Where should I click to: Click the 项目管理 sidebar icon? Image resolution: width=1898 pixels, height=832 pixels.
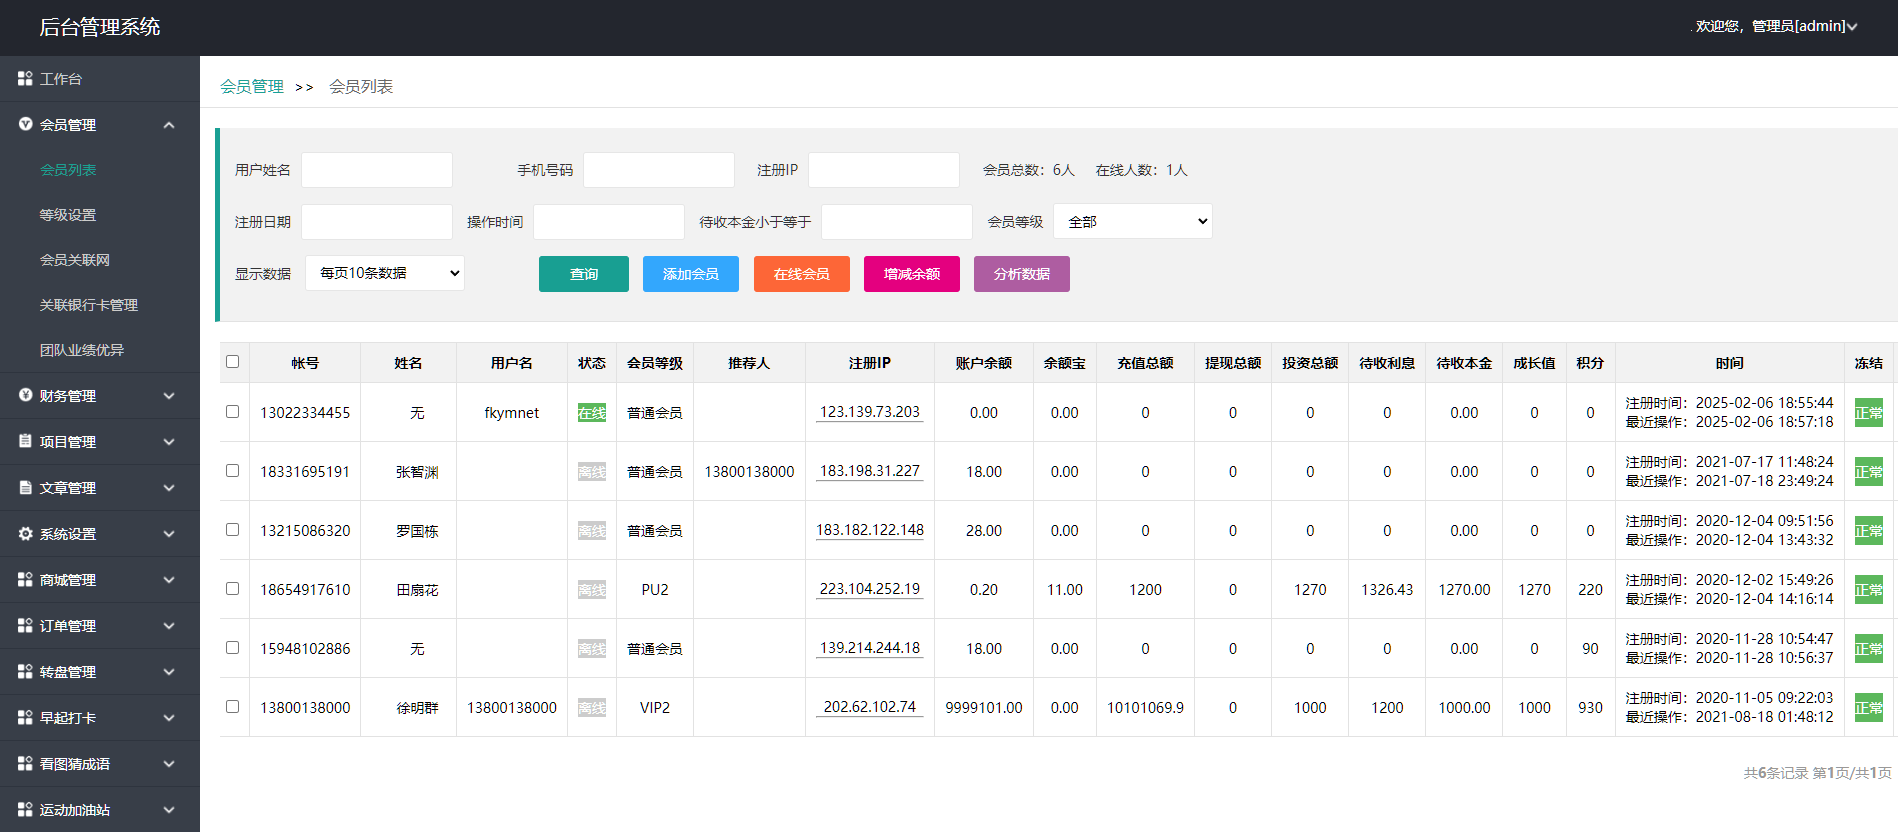tap(25, 441)
